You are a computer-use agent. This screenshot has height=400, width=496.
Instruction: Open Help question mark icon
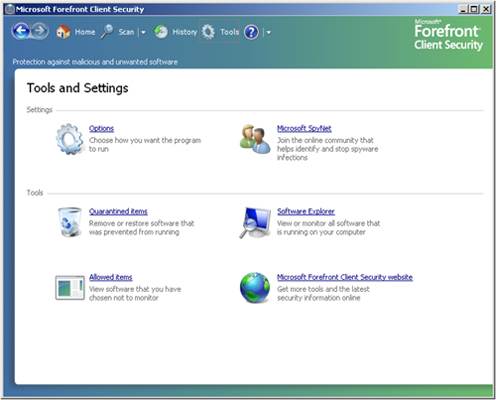(x=251, y=32)
